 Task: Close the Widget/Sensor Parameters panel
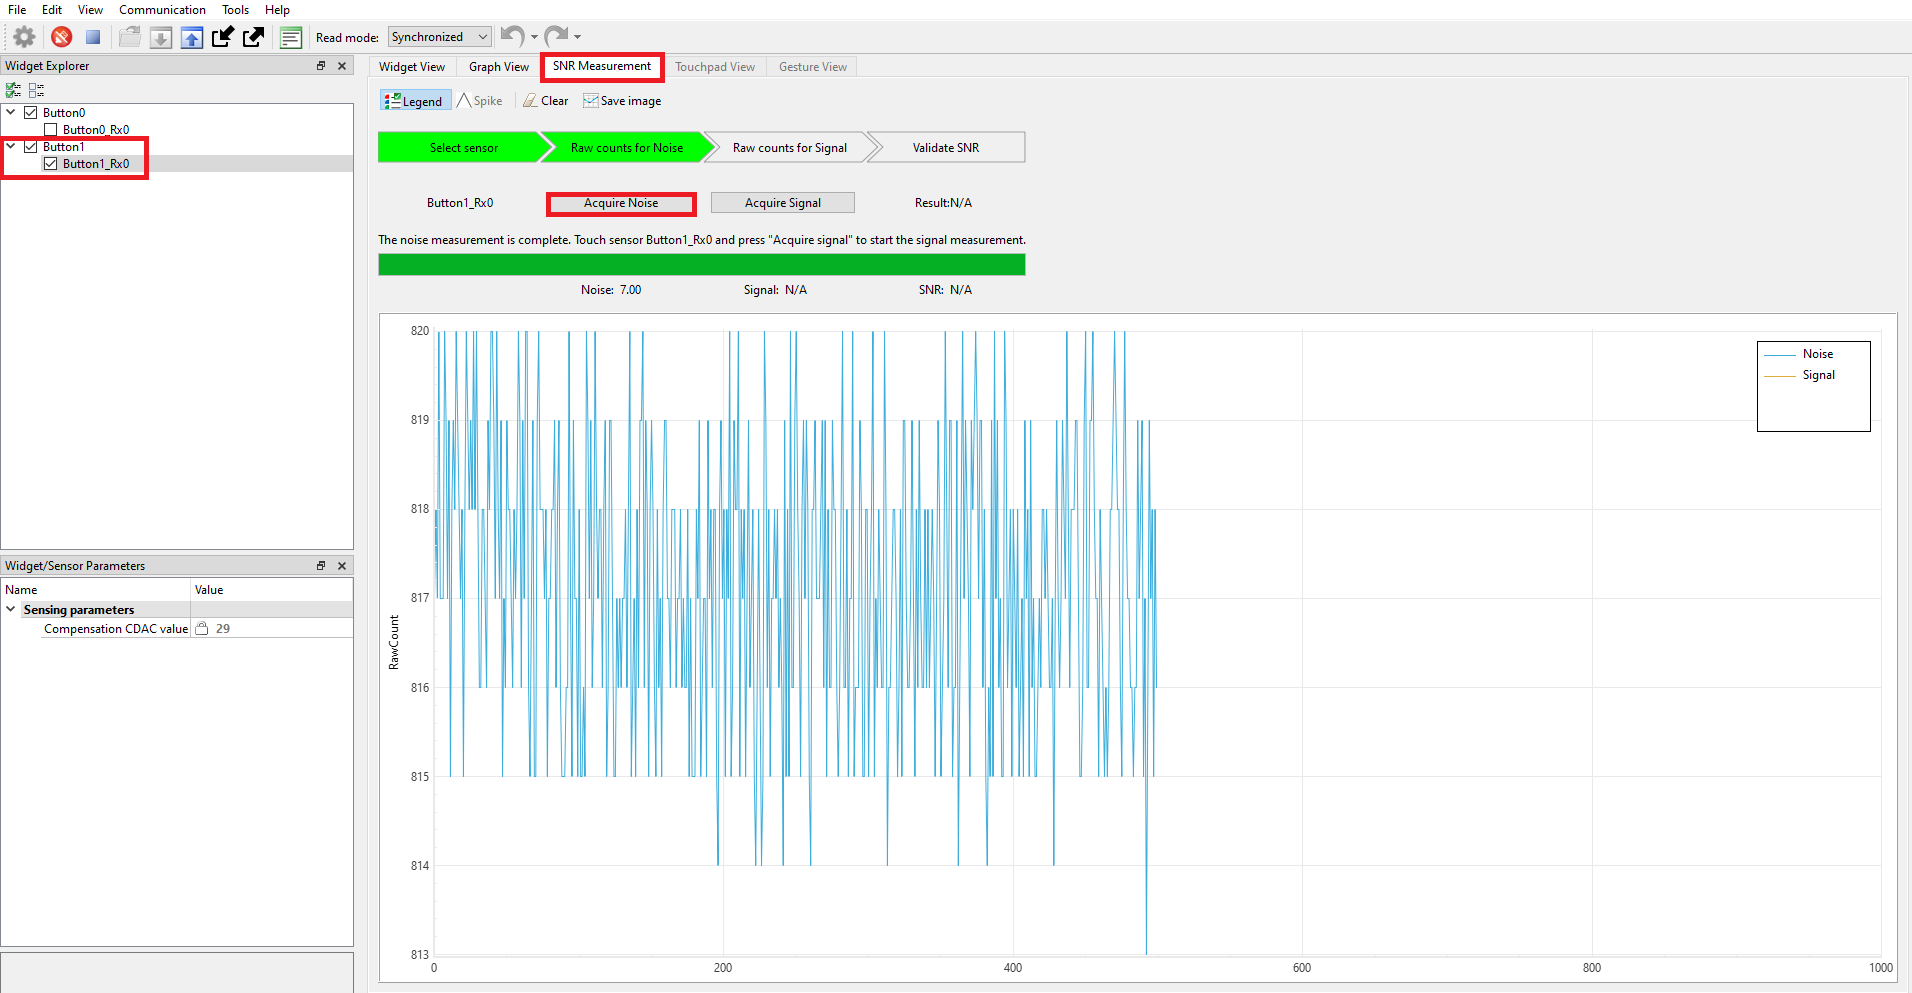tap(342, 566)
